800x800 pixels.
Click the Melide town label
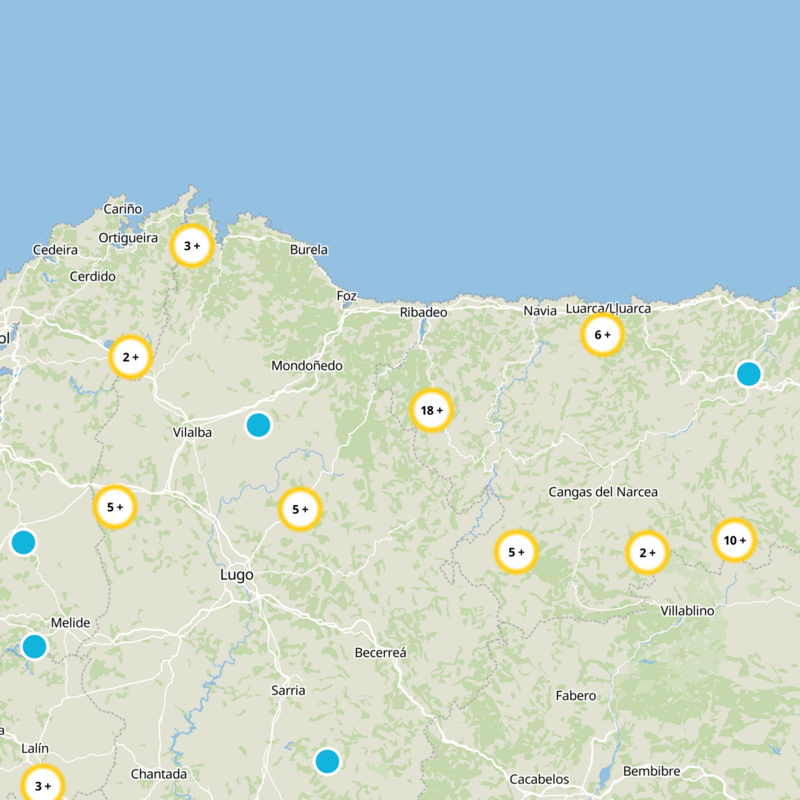70,623
